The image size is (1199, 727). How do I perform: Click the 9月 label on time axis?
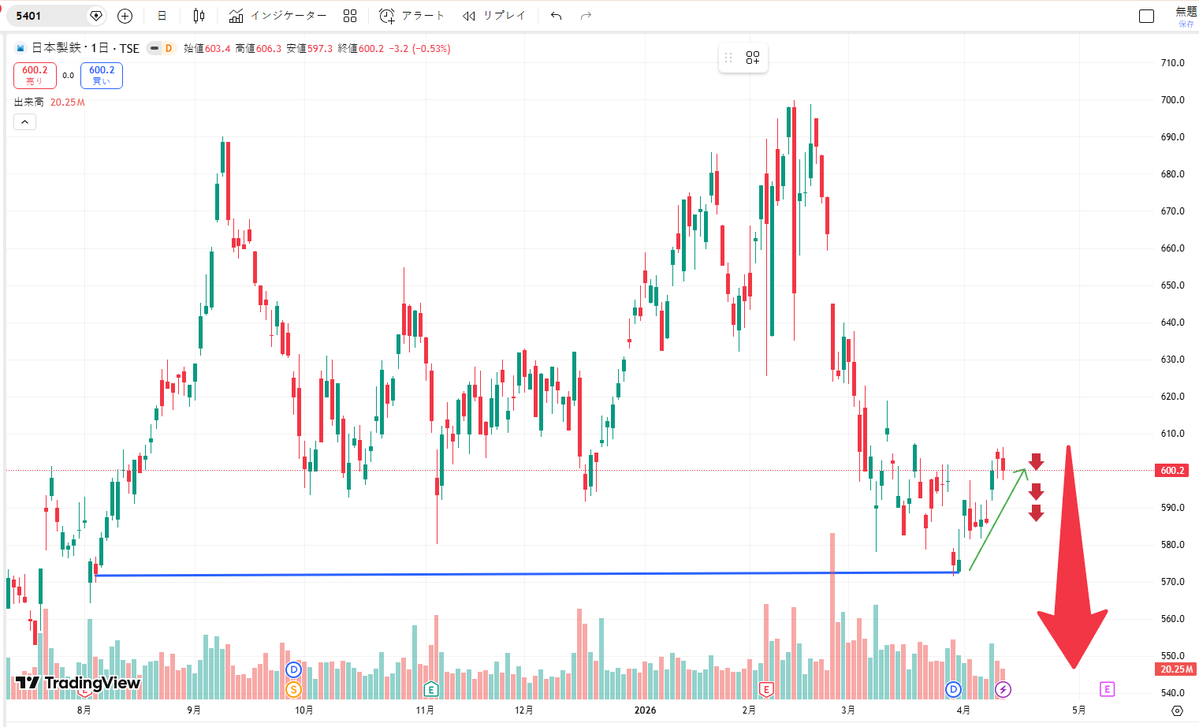coord(194,710)
